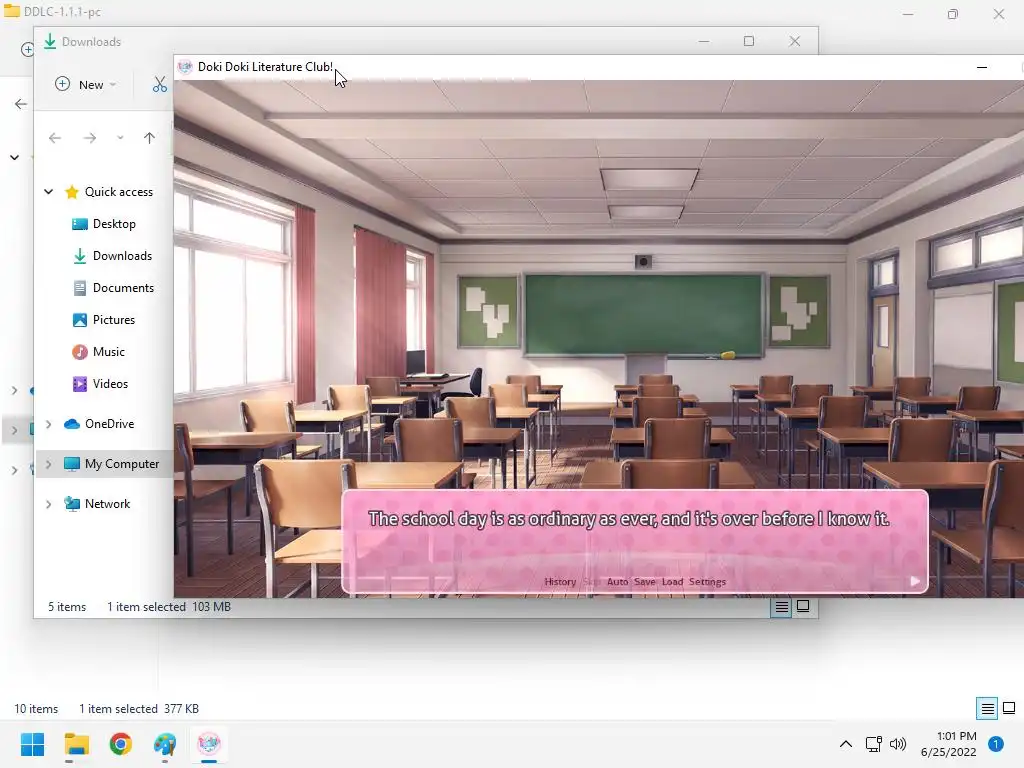Open the New menu in Downloads window
The height and width of the screenshot is (768, 1024).
[86, 84]
